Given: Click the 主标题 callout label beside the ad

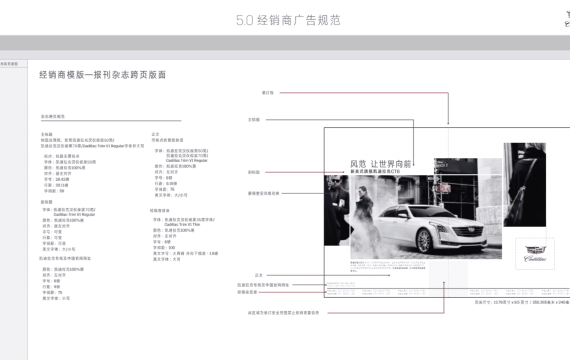Looking at the screenshot, I should tap(254, 120).
